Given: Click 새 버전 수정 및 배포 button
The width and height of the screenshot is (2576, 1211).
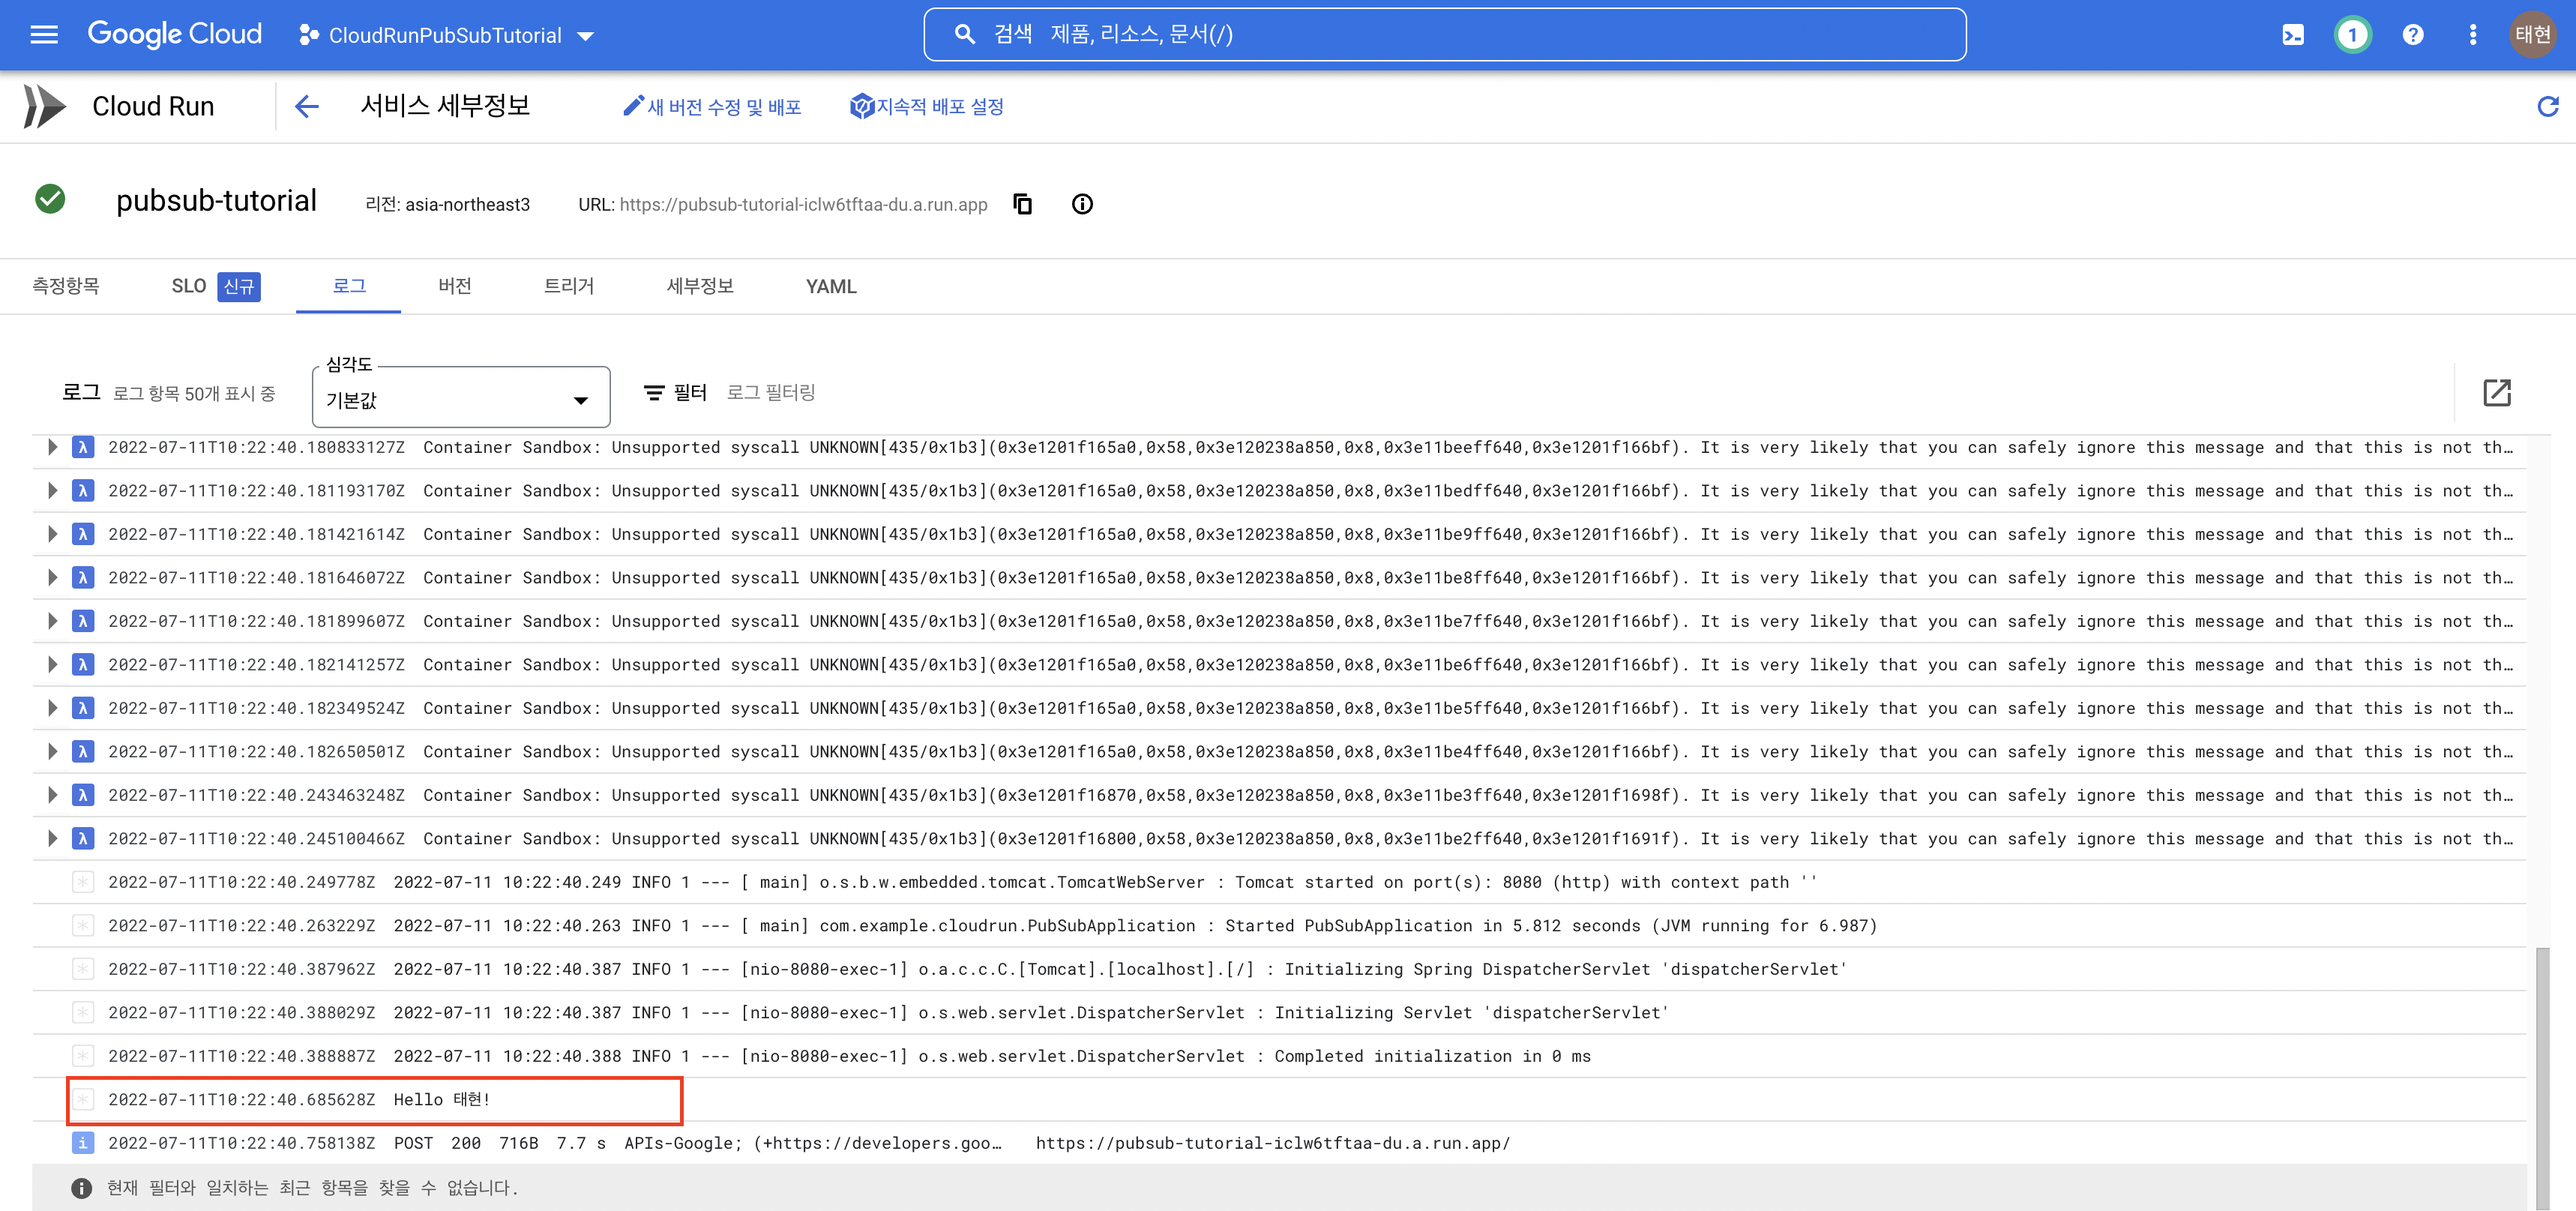Looking at the screenshot, I should pos(712,106).
